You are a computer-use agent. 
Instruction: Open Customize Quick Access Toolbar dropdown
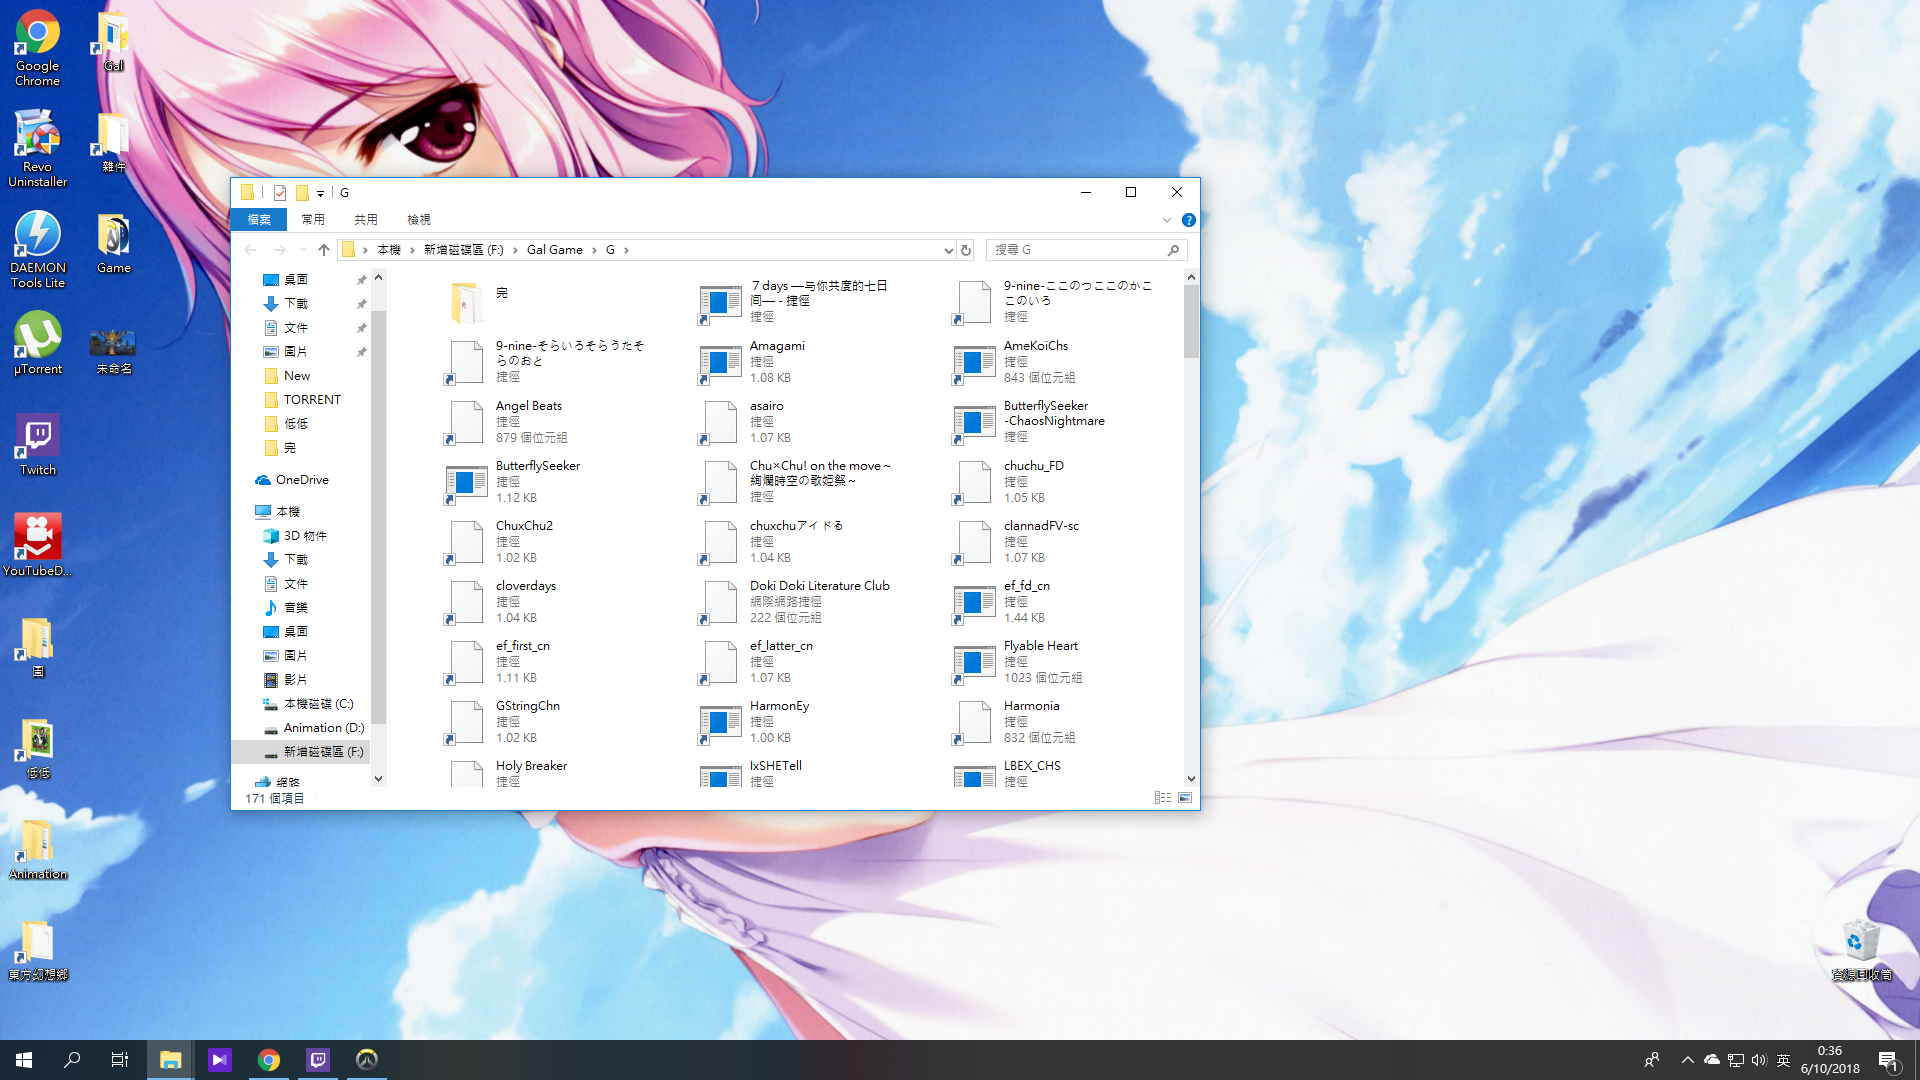pos(320,193)
